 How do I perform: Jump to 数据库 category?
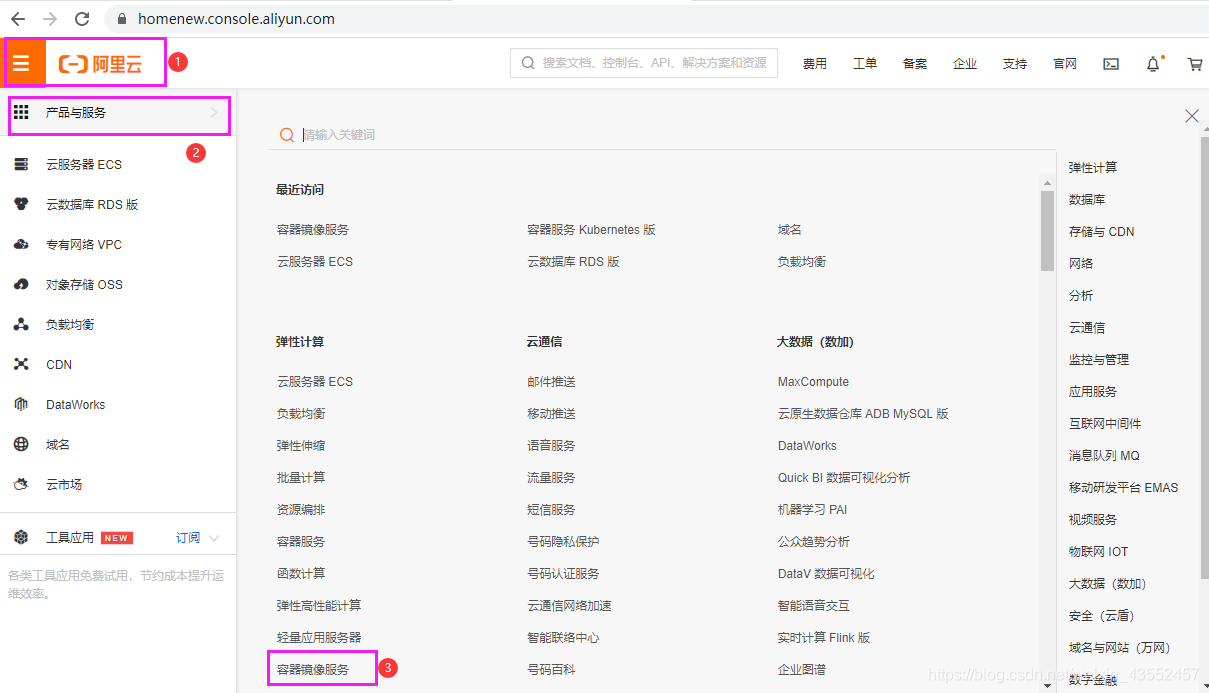click(x=1087, y=200)
